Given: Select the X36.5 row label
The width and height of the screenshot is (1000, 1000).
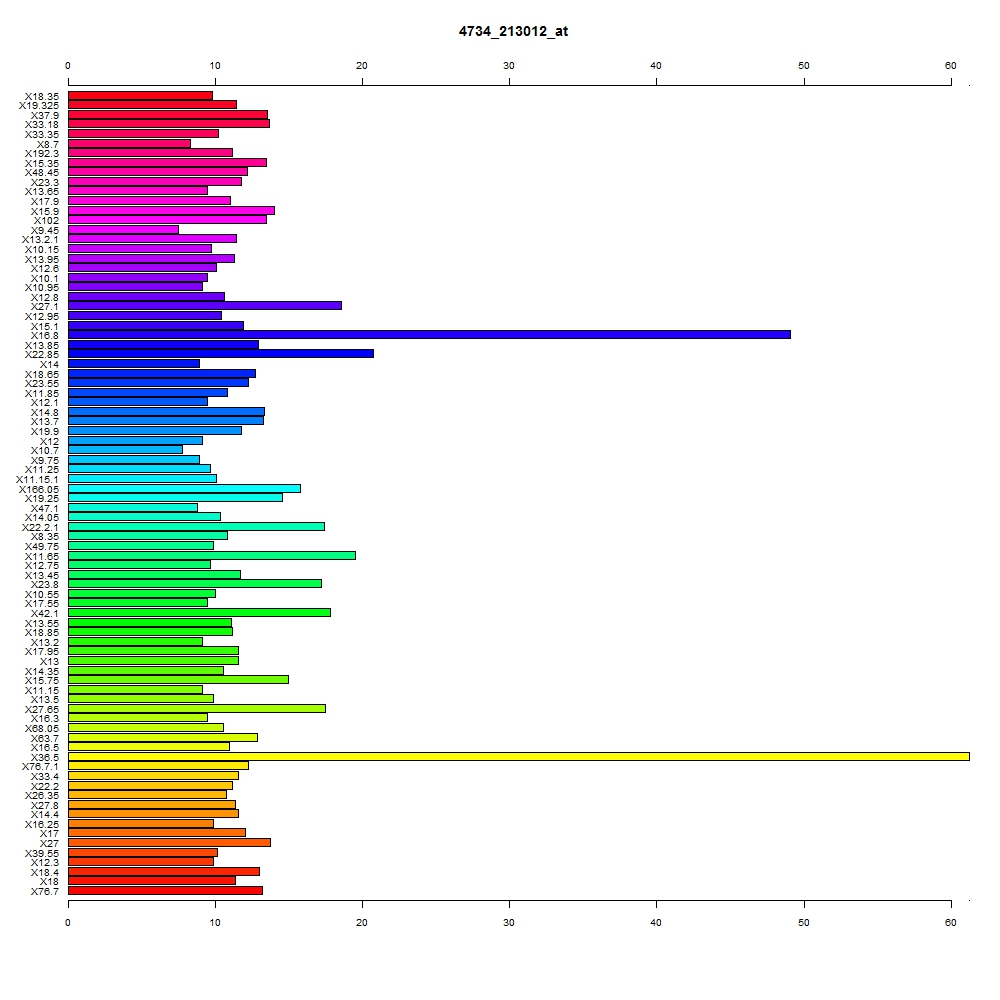Looking at the screenshot, I should (45, 757).
